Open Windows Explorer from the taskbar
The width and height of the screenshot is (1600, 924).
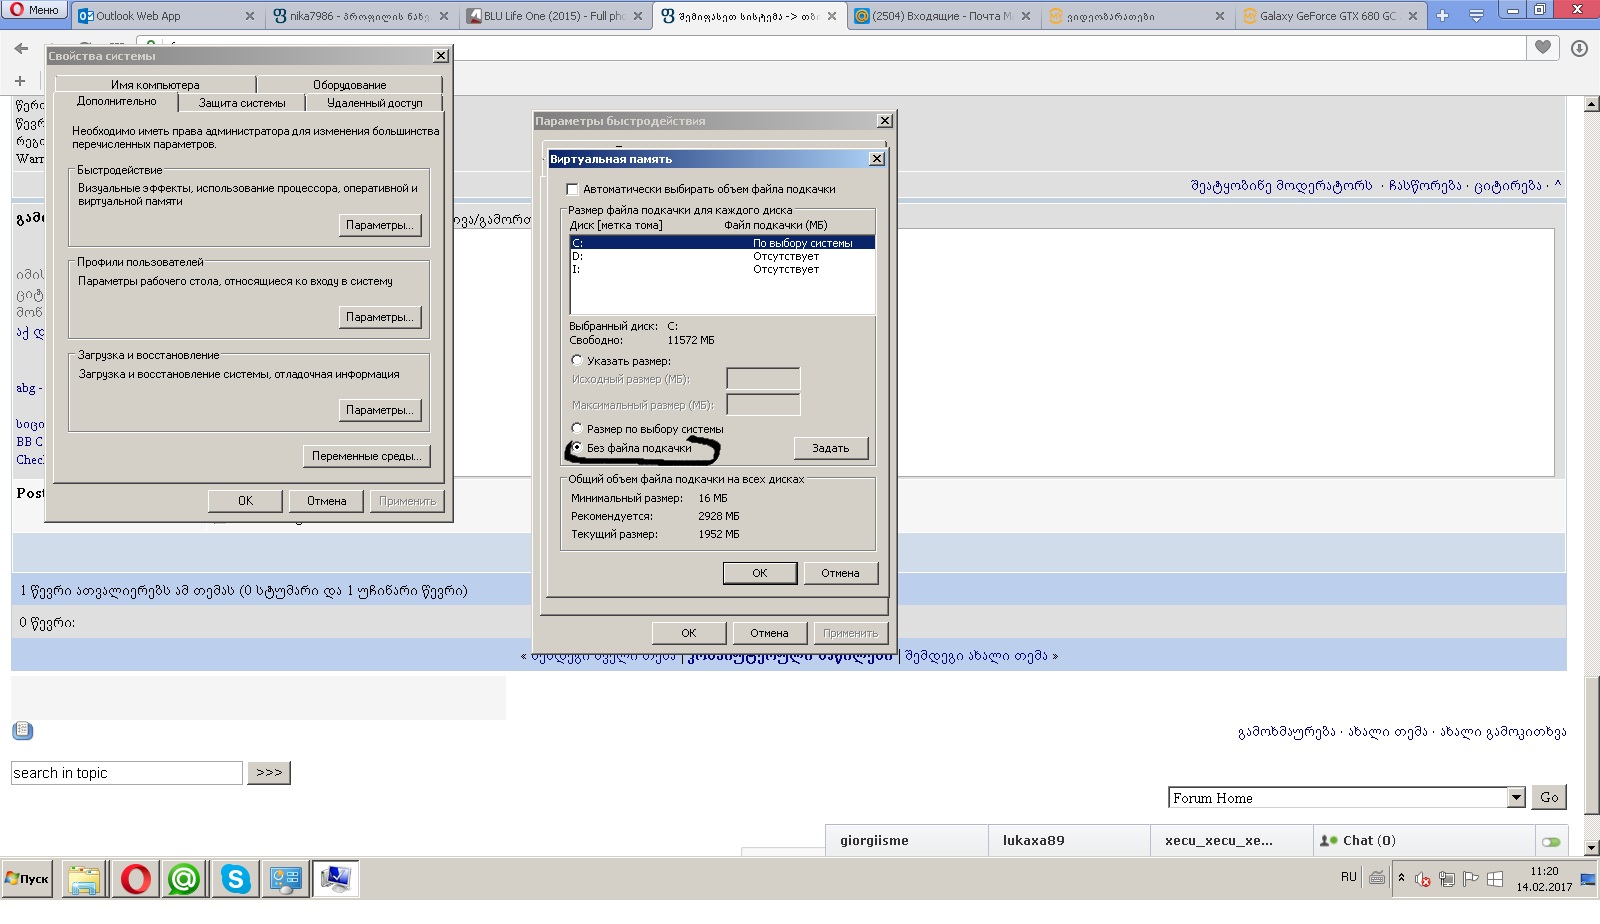pos(85,879)
